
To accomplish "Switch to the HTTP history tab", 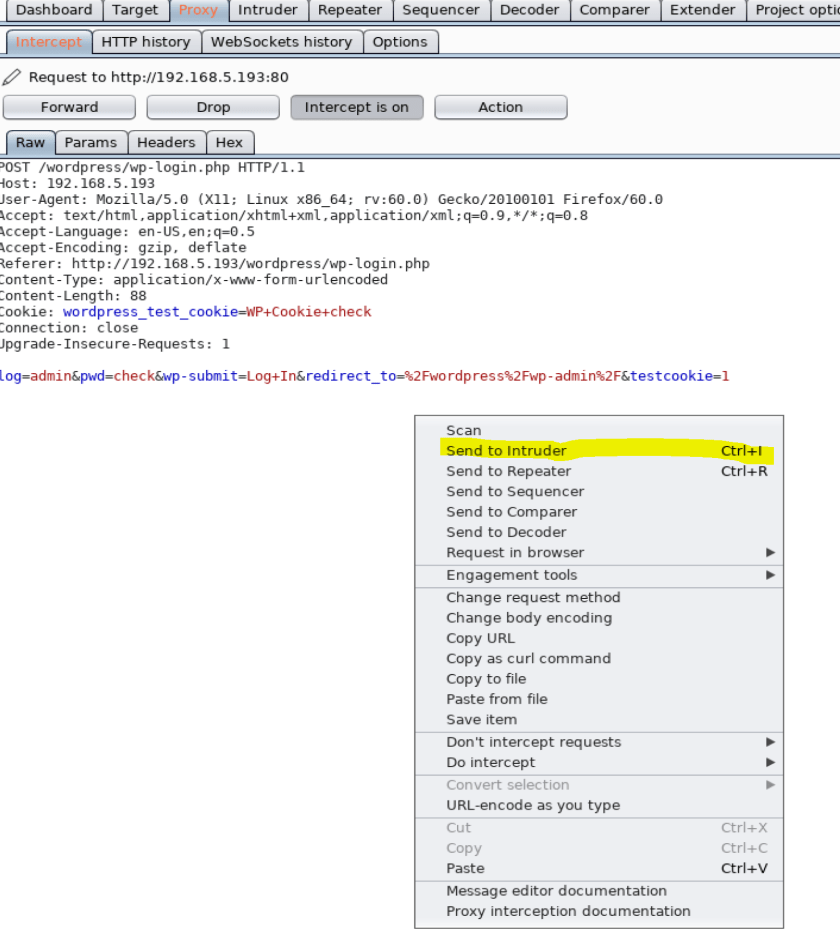I will click(x=145, y=42).
